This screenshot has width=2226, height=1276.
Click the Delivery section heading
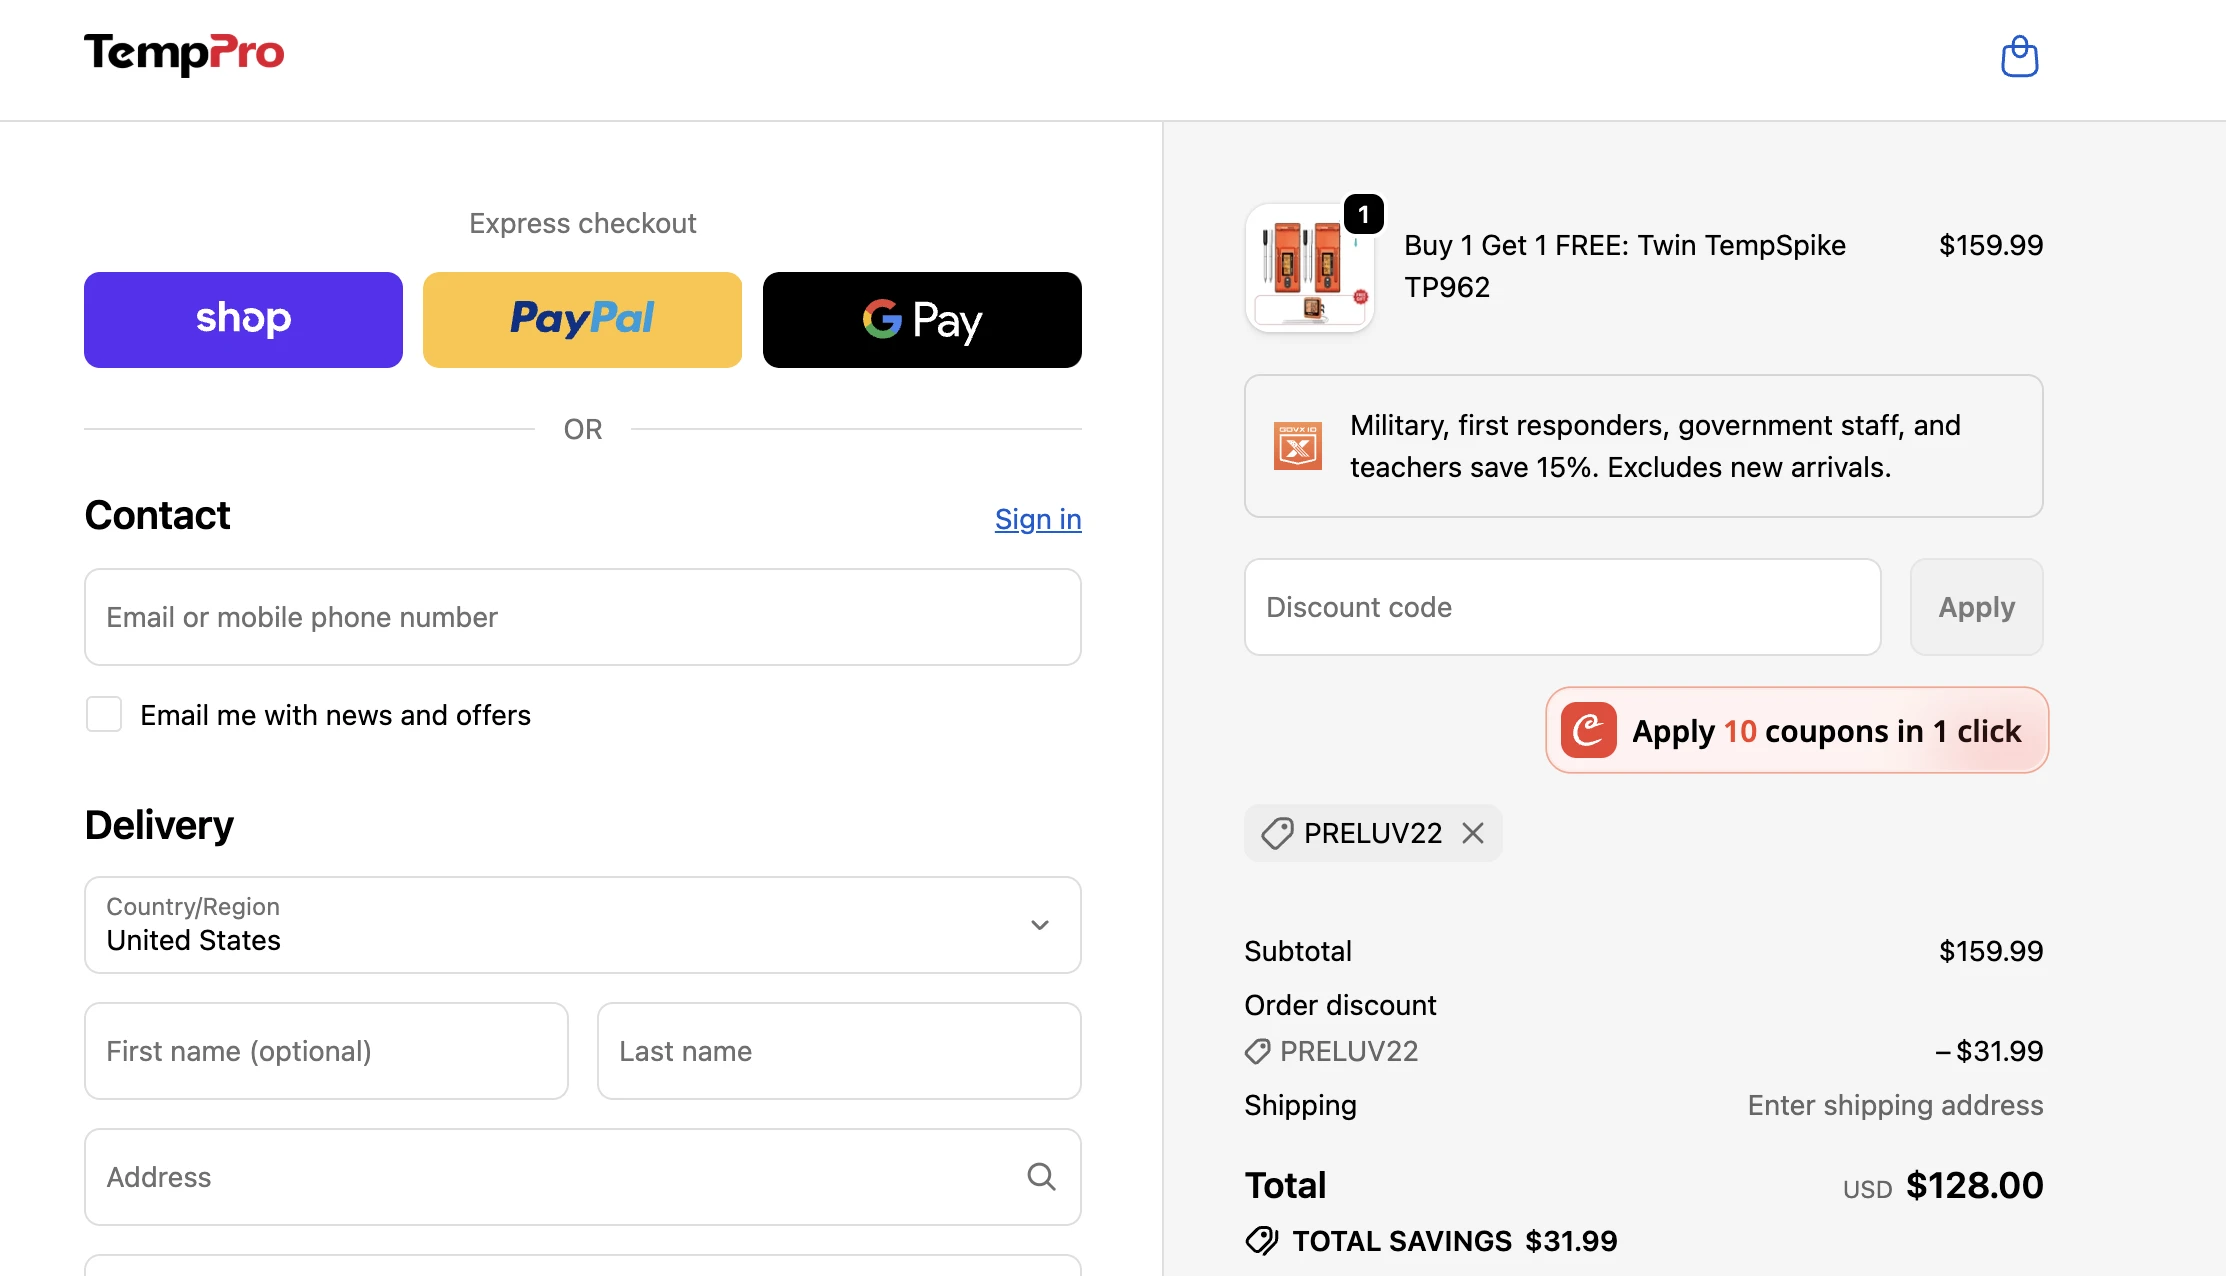[159, 825]
